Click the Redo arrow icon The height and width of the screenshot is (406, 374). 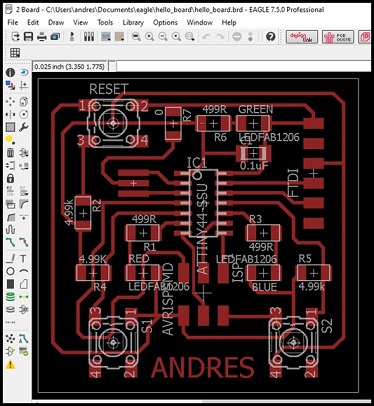click(x=220, y=36)
